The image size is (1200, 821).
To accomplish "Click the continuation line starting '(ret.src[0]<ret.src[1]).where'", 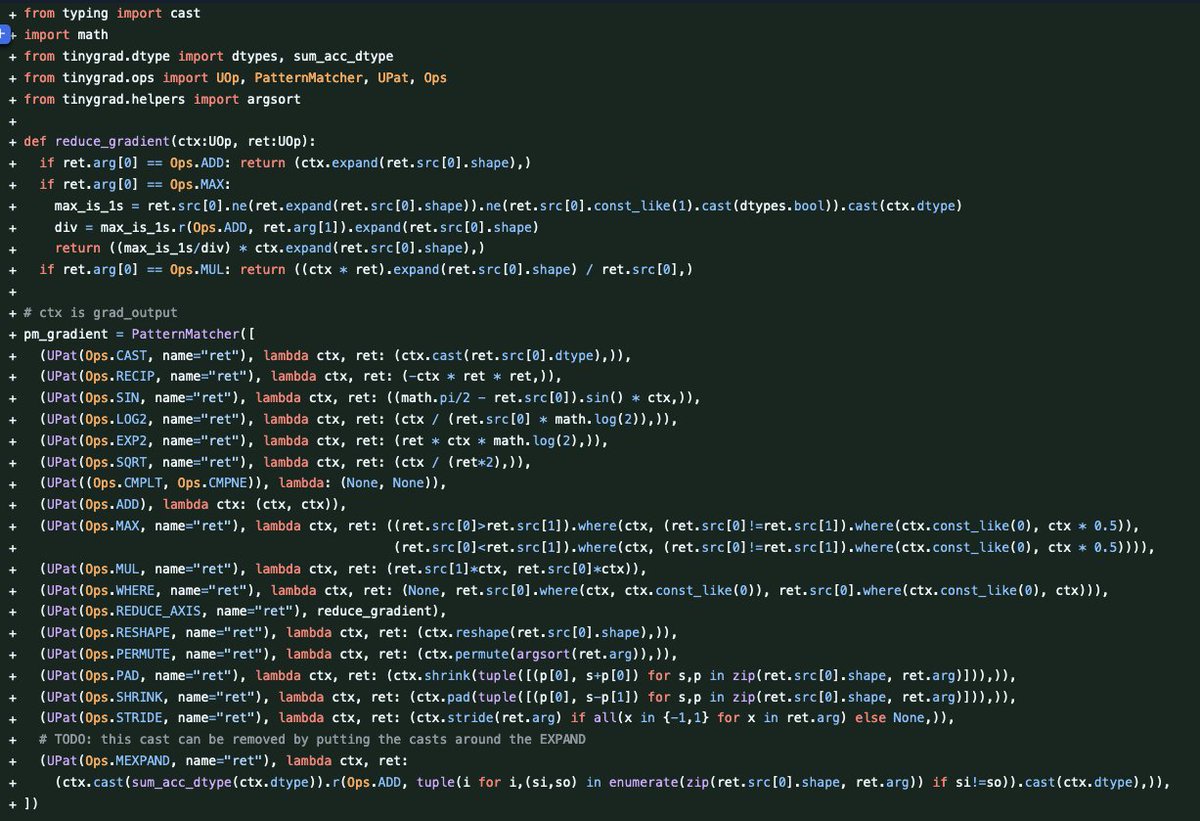I will pyautogui.click(x=775, y=547).
